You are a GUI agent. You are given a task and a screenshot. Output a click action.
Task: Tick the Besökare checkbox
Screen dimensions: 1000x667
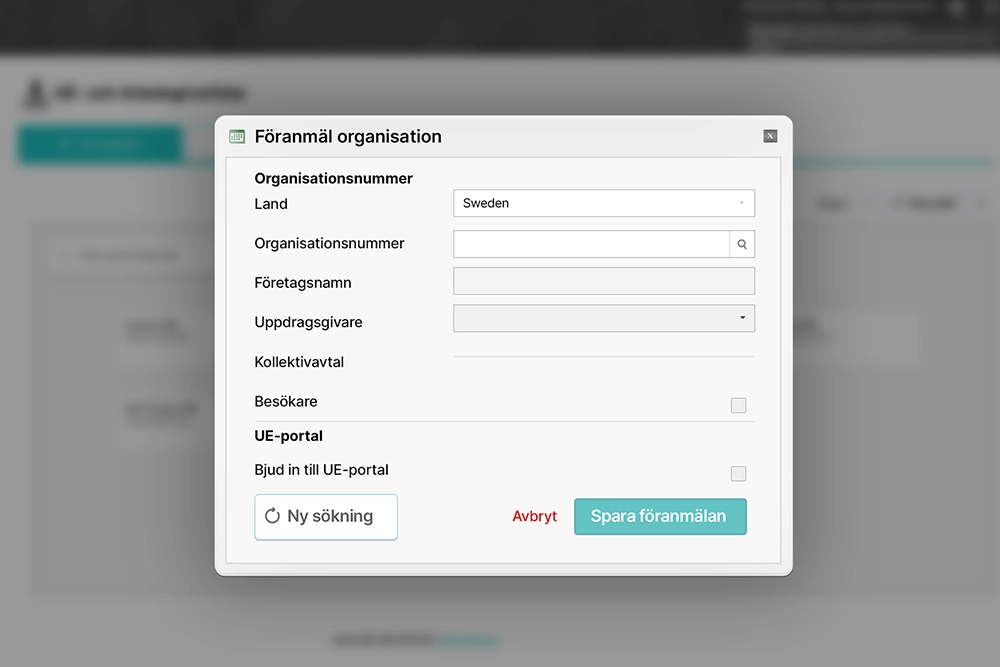pyautogui.click(x=738, y=405)
